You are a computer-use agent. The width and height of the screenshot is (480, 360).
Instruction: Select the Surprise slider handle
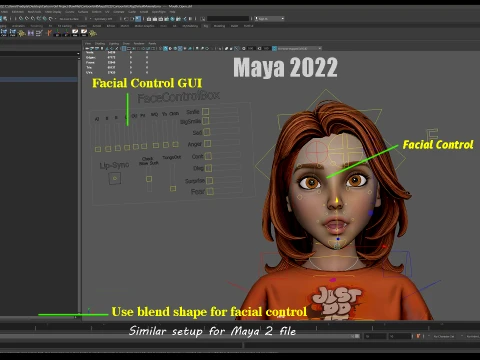coord(209,181)
